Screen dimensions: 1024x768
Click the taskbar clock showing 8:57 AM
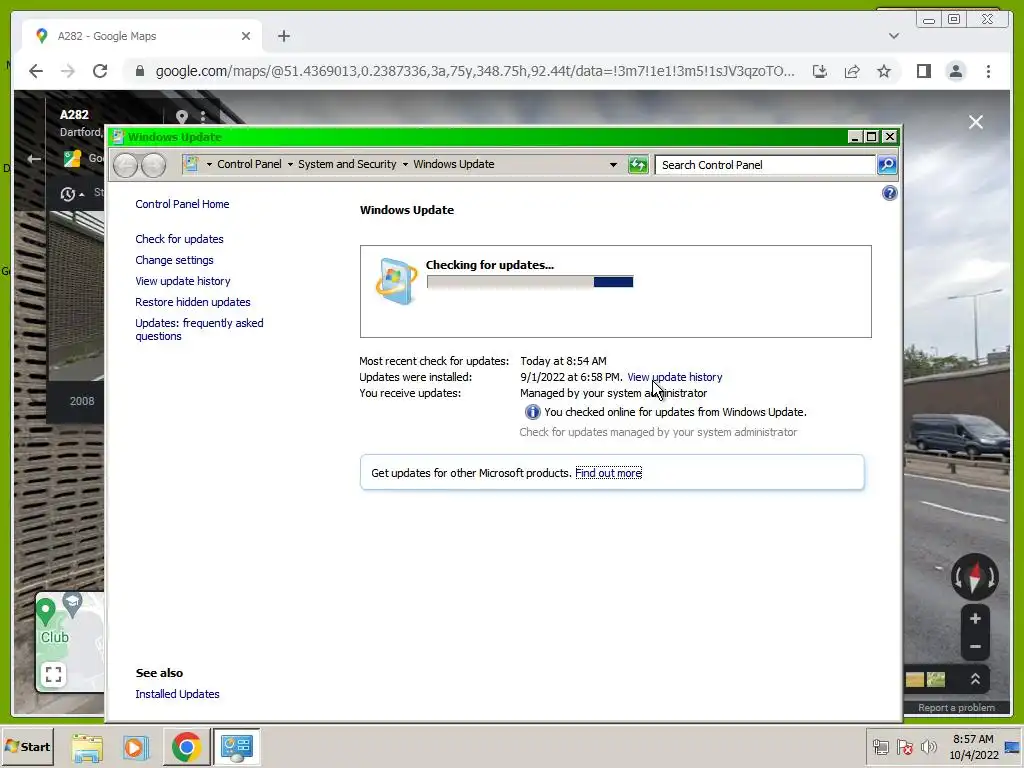974,747
